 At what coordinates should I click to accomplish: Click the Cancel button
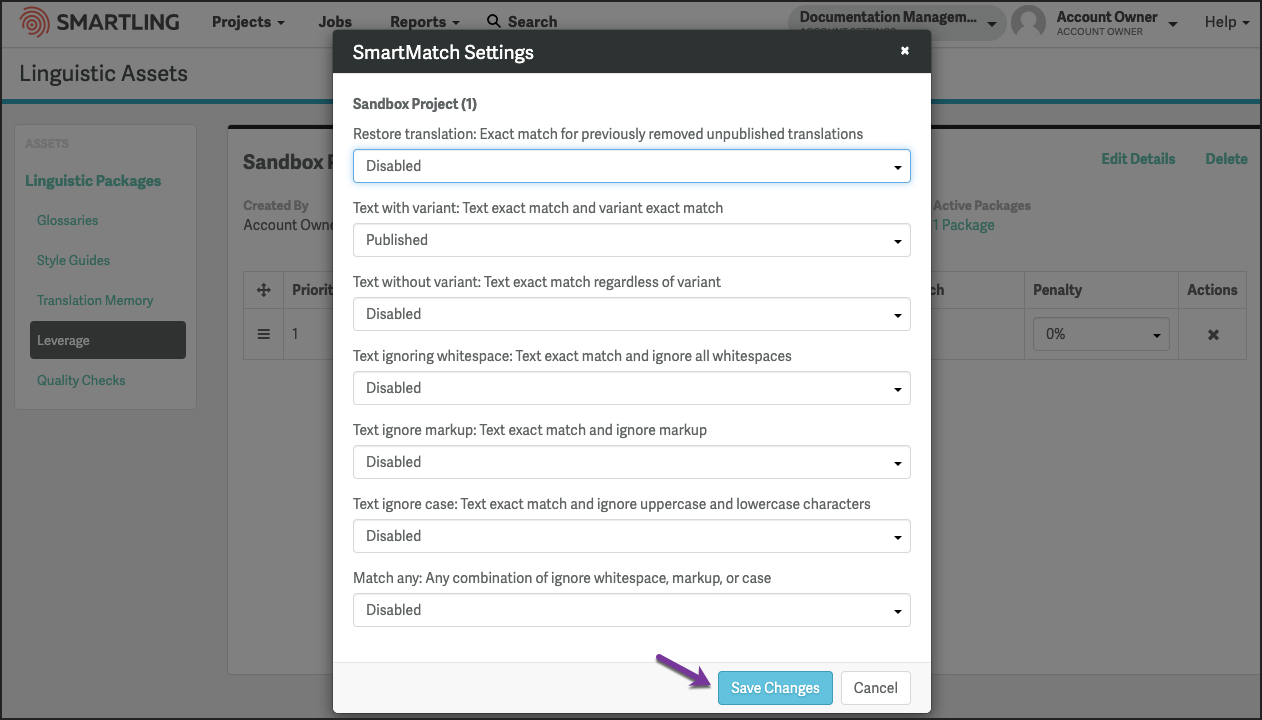[x=876, y=688]
